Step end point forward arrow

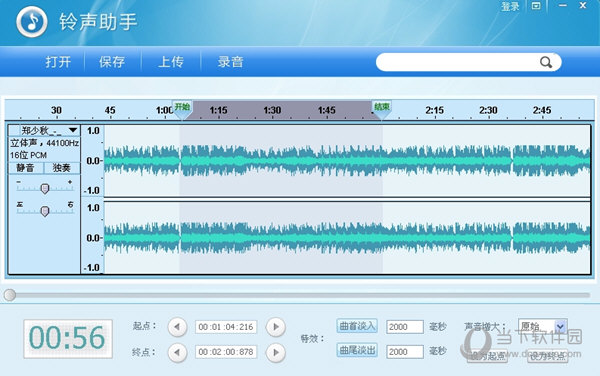tap(276, 352)
